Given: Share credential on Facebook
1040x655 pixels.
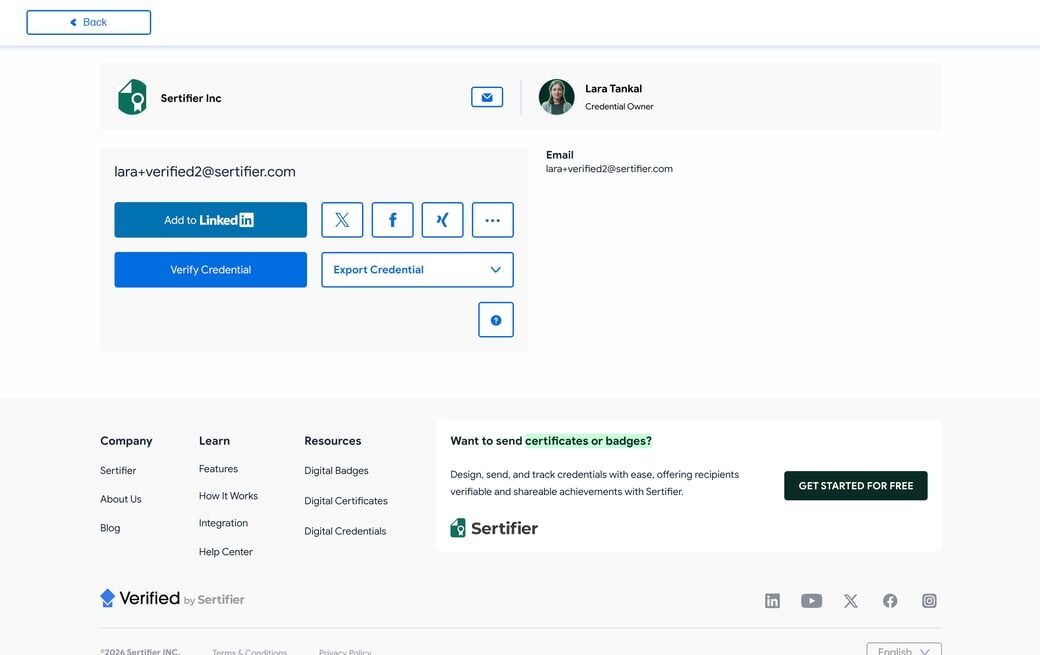Looking at the screenshot, I should tap(393, 220).
